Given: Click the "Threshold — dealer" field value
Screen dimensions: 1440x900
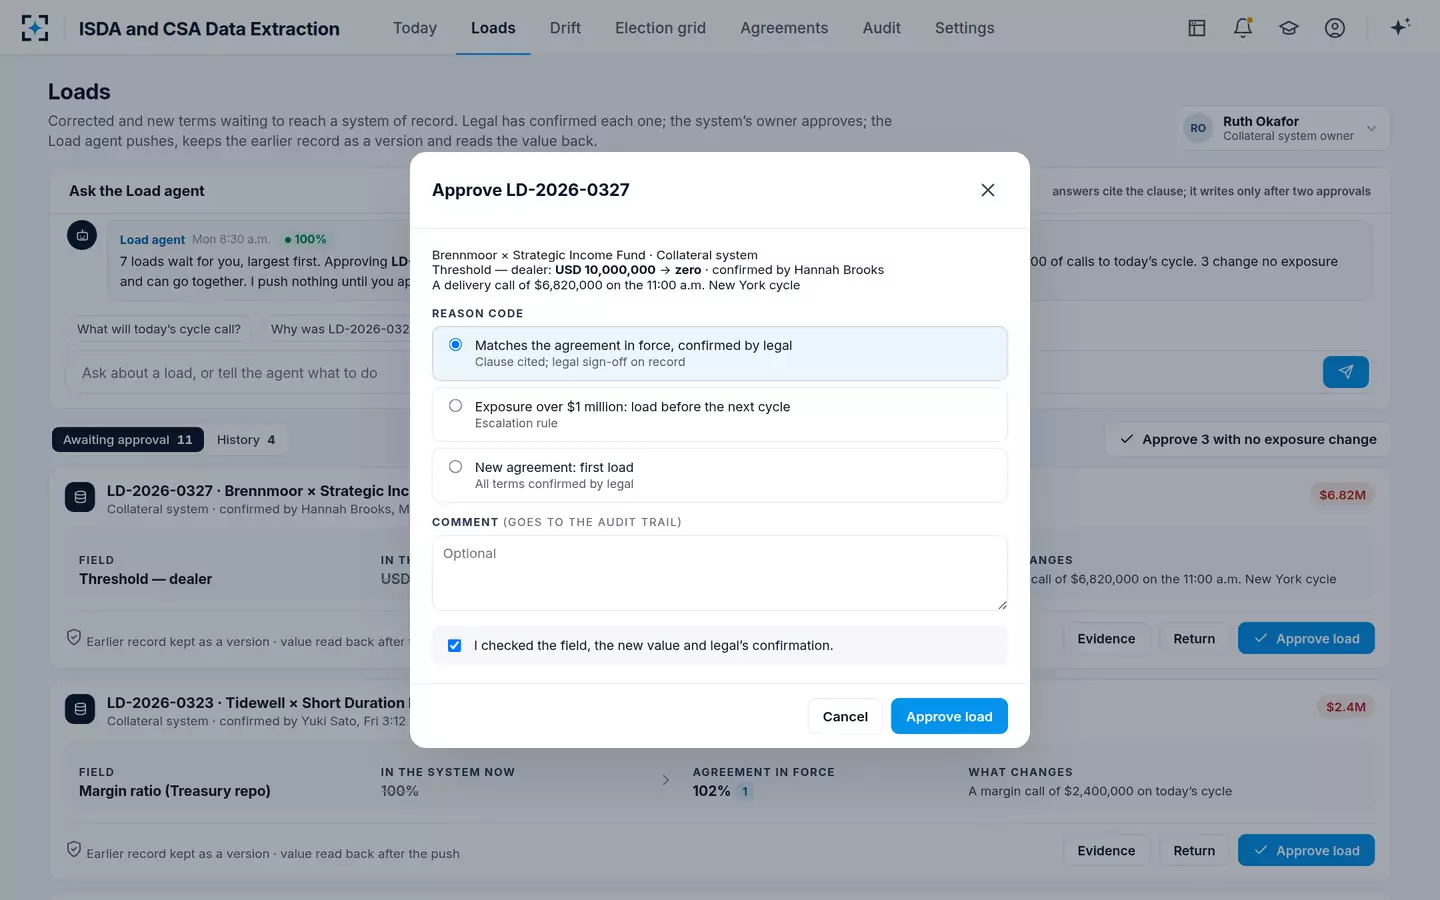Looking at the screenshot, I should [145, 579].
